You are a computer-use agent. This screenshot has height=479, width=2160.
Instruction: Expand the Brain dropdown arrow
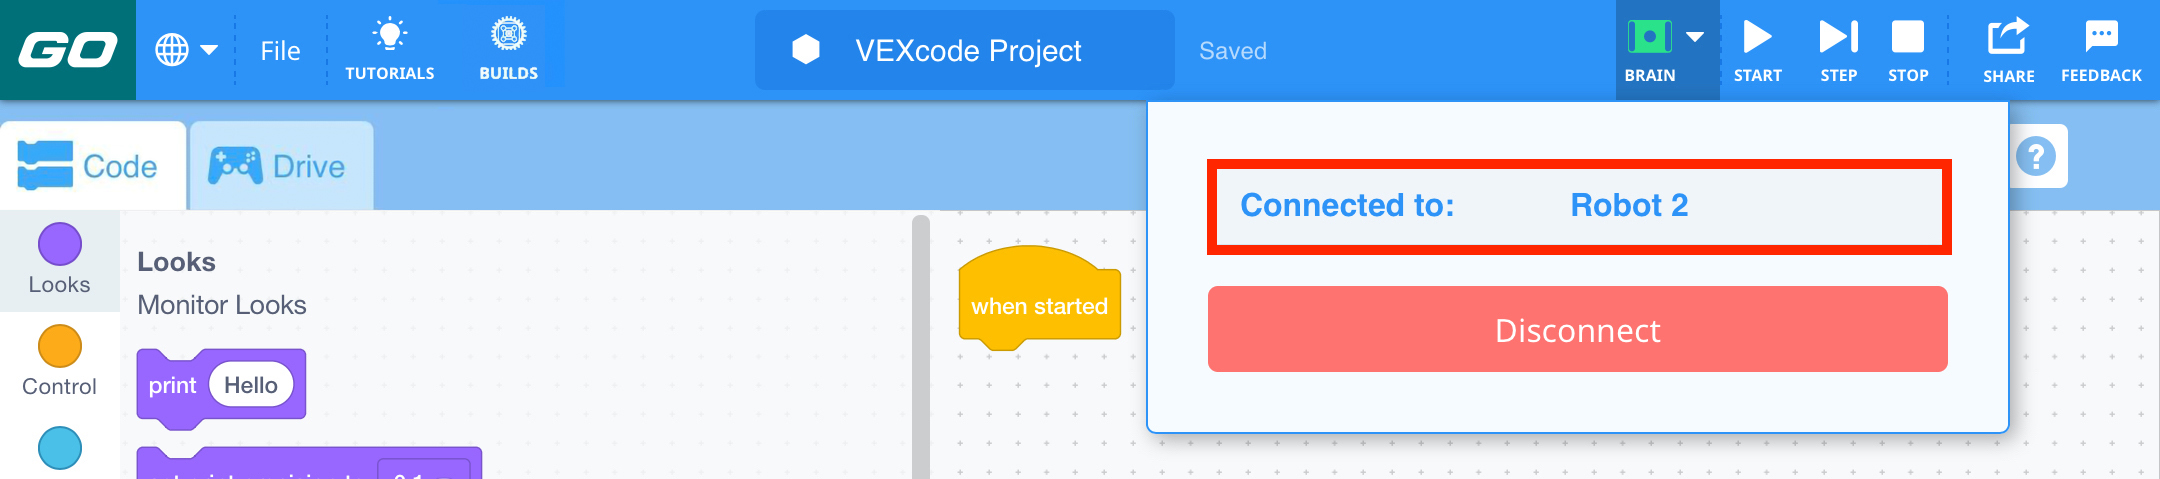tap(1695, 37)
